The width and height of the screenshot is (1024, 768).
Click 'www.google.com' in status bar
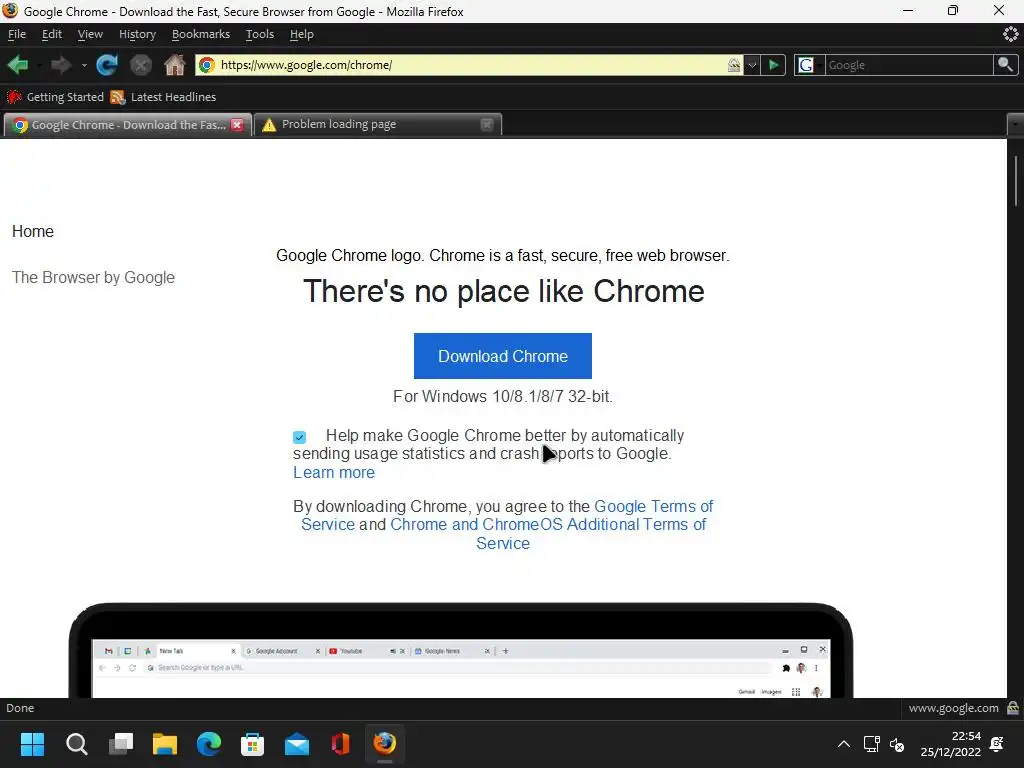(x=953, y=708)
